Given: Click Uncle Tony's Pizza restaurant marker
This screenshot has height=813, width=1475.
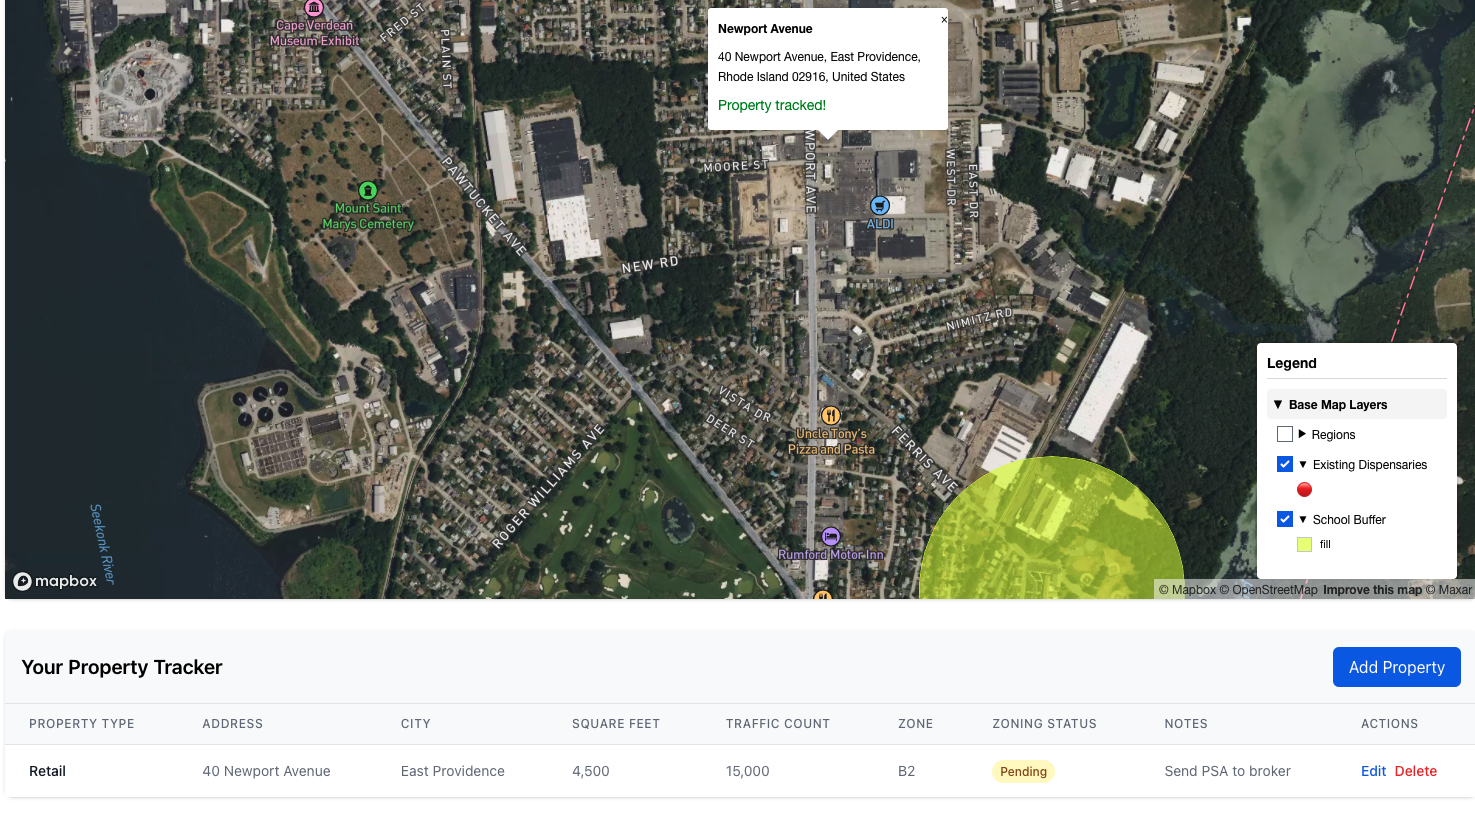Looking at the screenshot, I should [x=830, y=415].
